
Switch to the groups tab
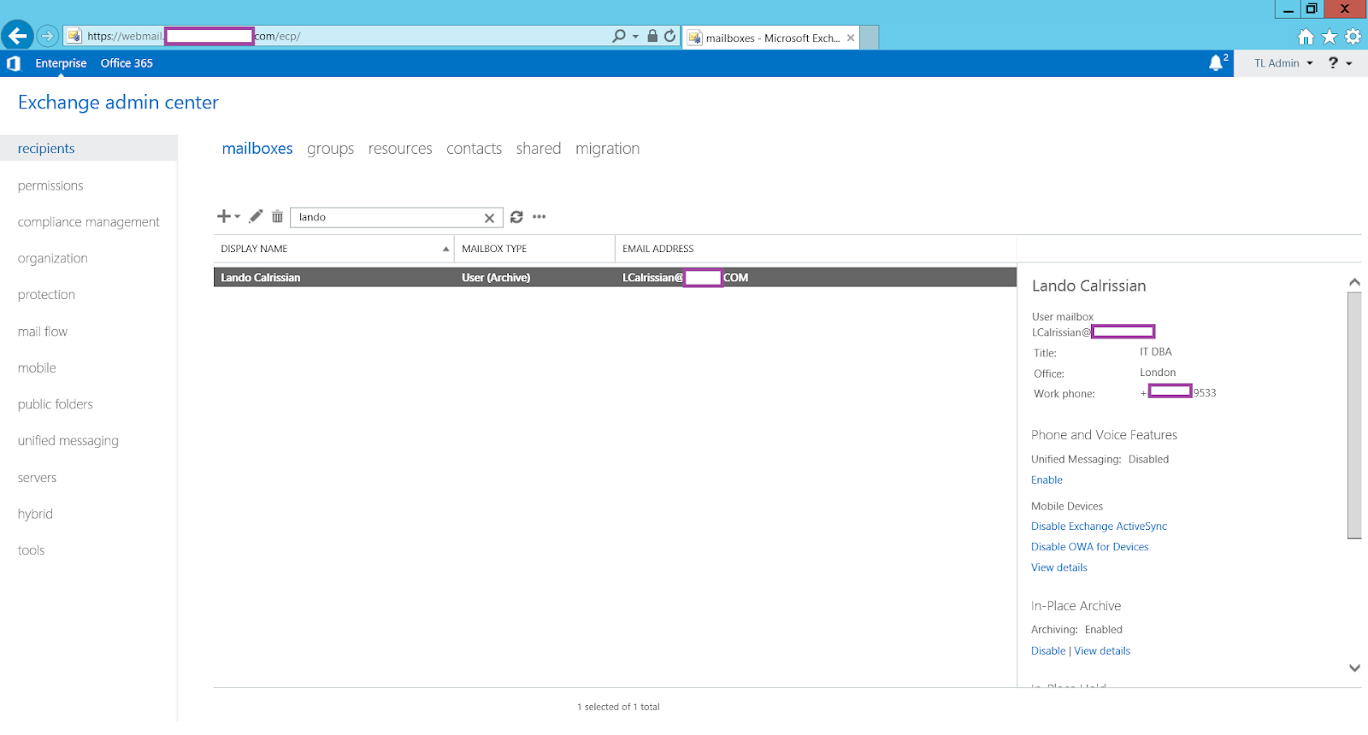pyautogui.click(x=330, y=148)
